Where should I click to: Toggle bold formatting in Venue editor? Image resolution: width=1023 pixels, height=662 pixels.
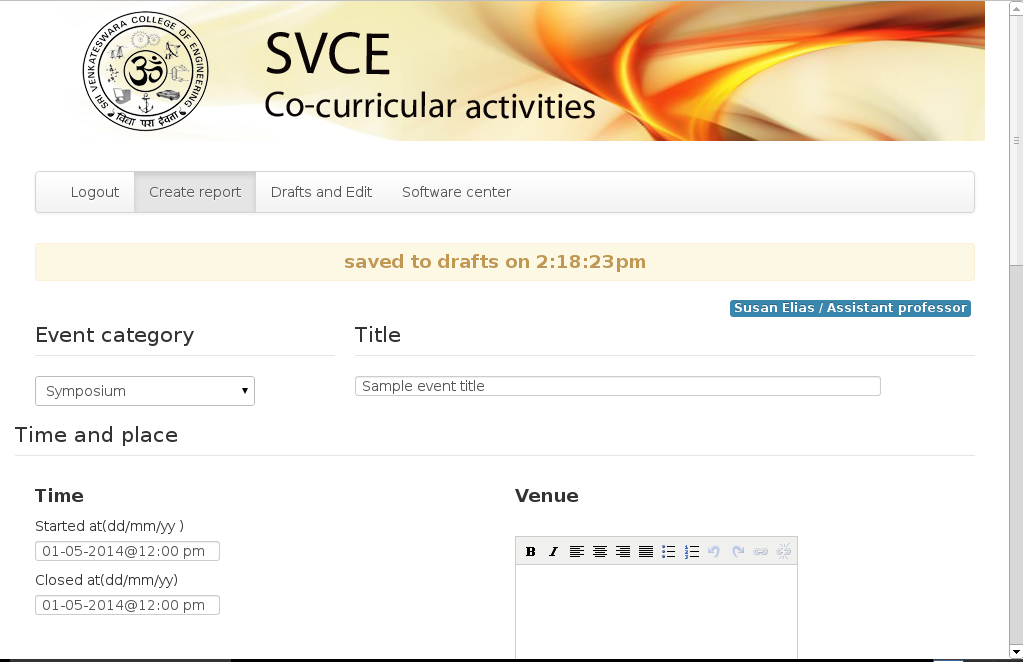pyautogui.click(x=530, y=551)
